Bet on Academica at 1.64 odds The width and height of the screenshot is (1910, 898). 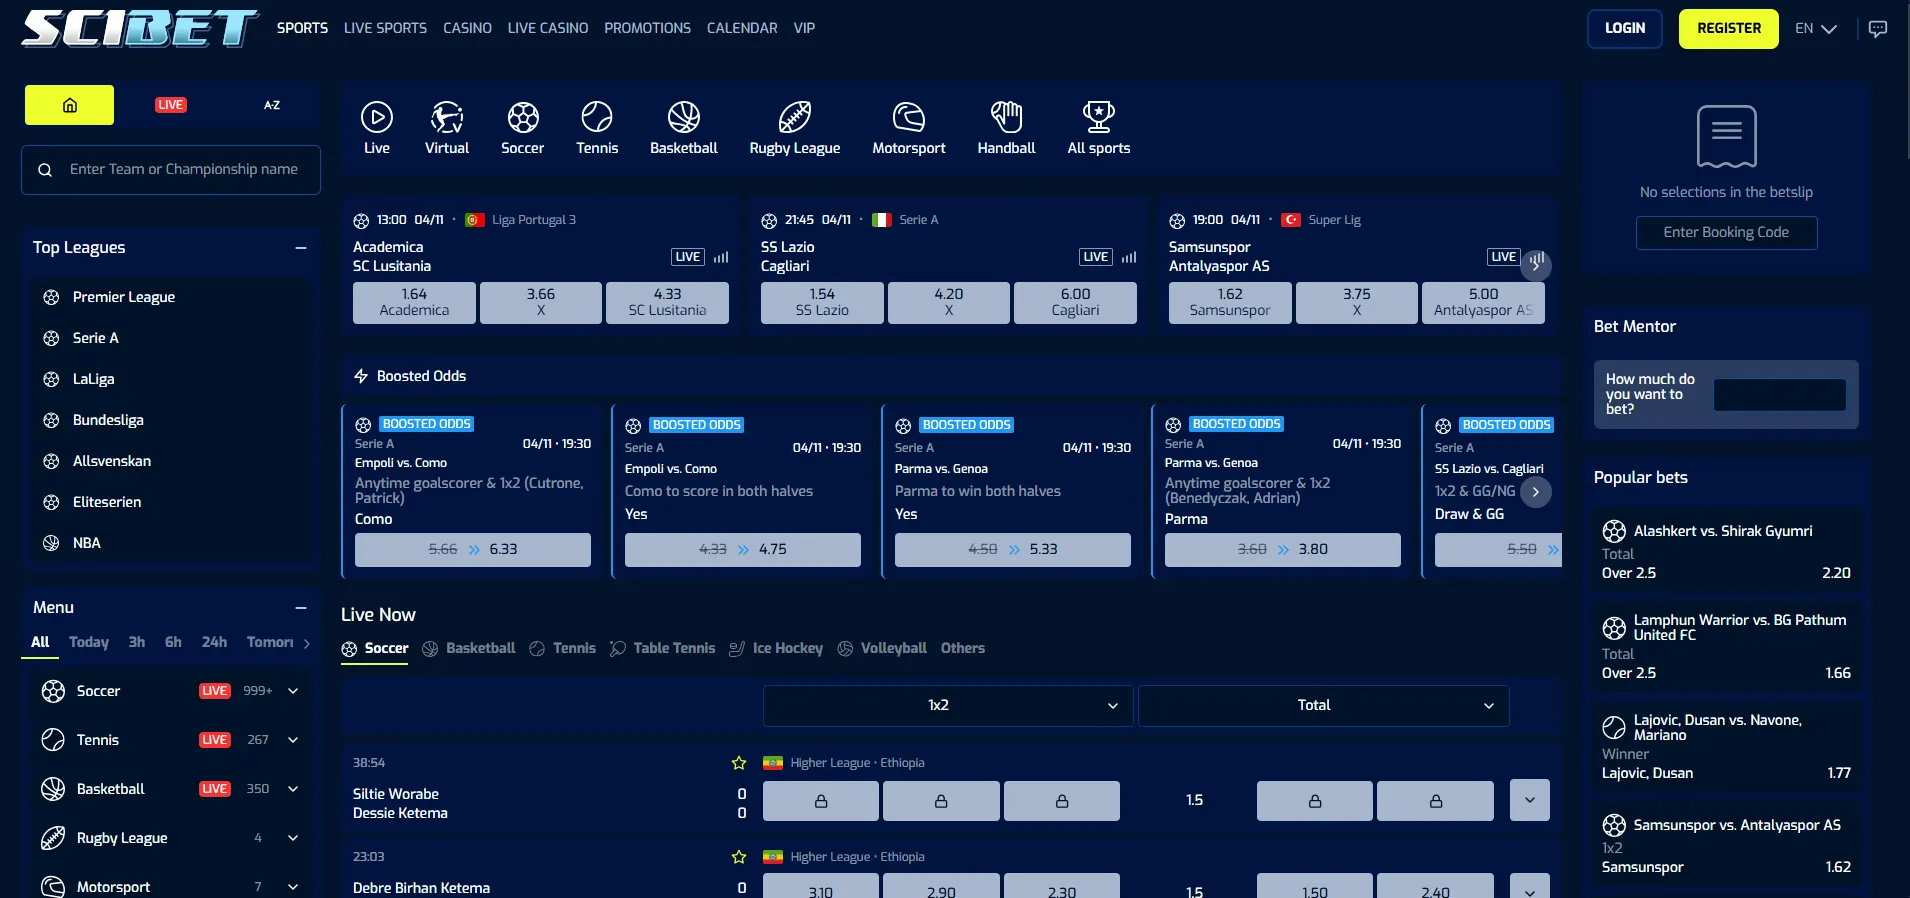tap(414, 303)
